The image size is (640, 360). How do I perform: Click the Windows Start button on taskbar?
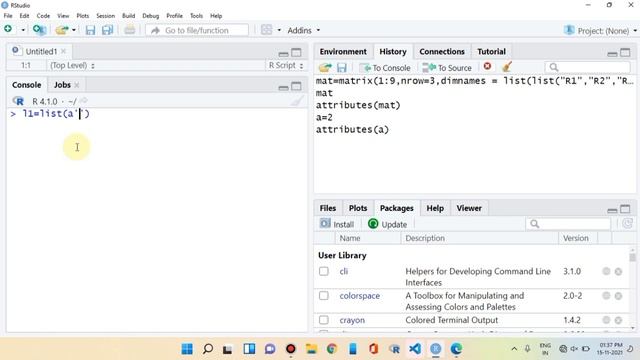(x=187, y=349)
